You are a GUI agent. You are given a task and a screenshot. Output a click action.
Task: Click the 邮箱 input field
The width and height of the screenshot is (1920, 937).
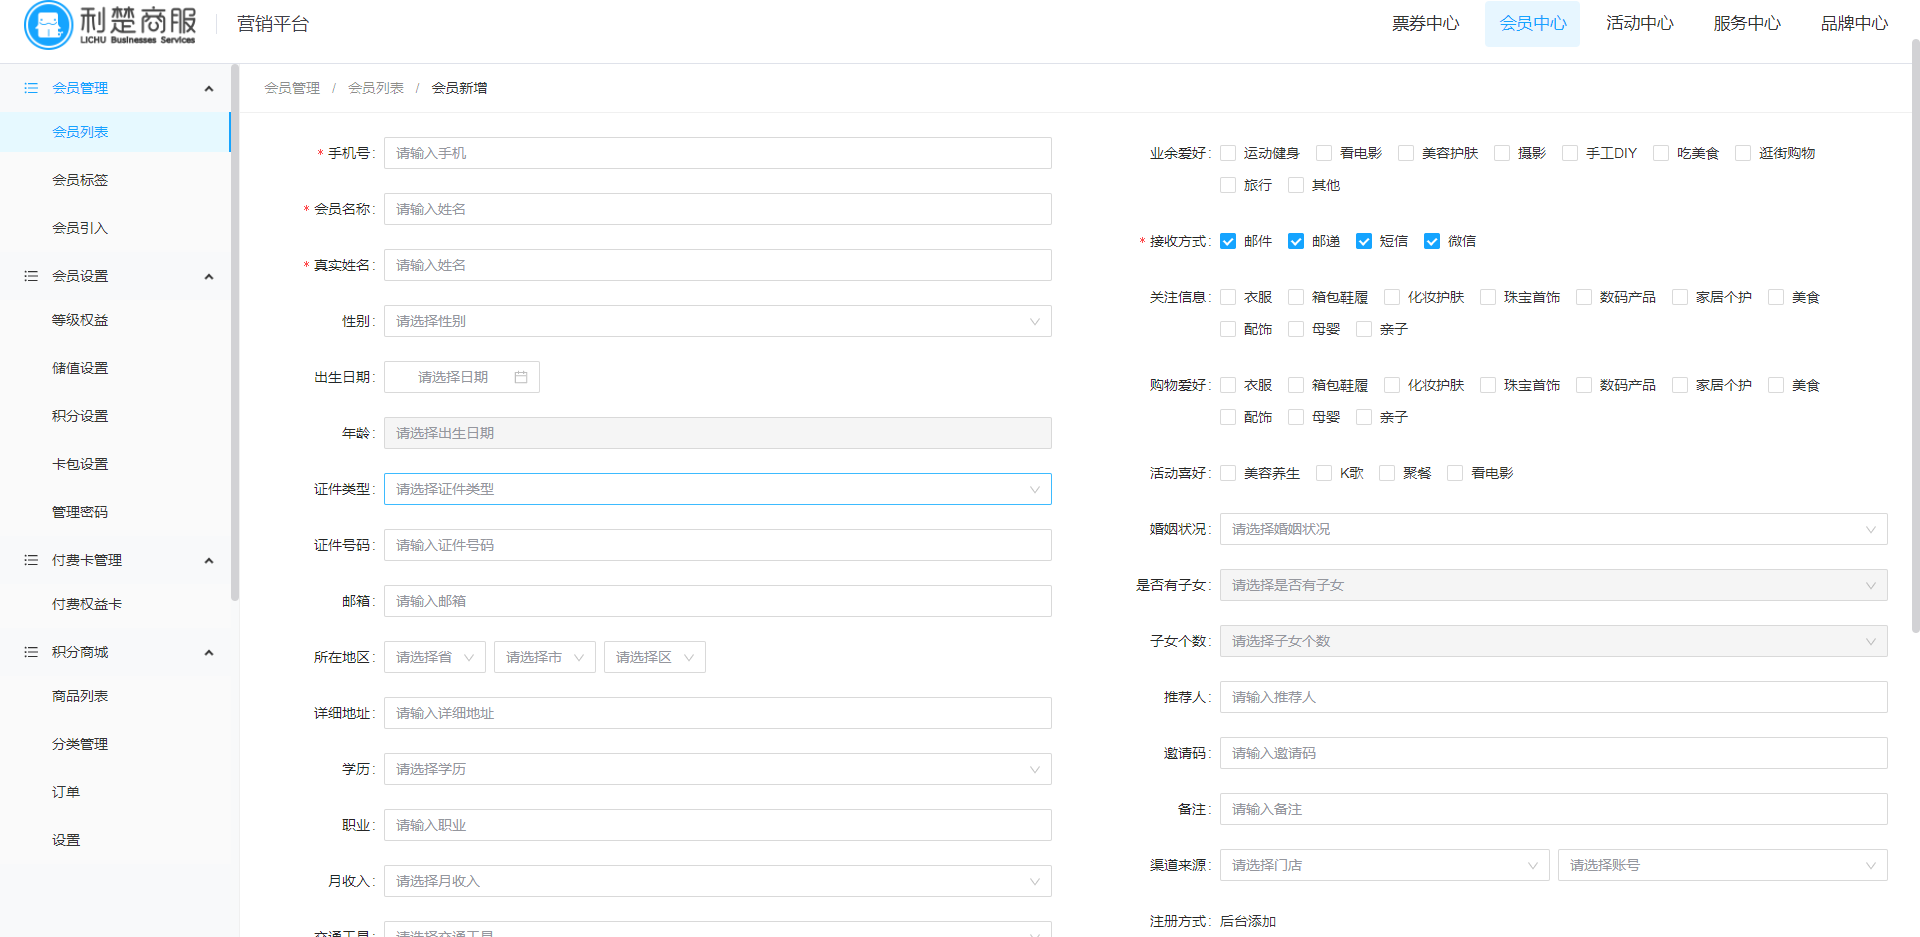pos(718,601)
